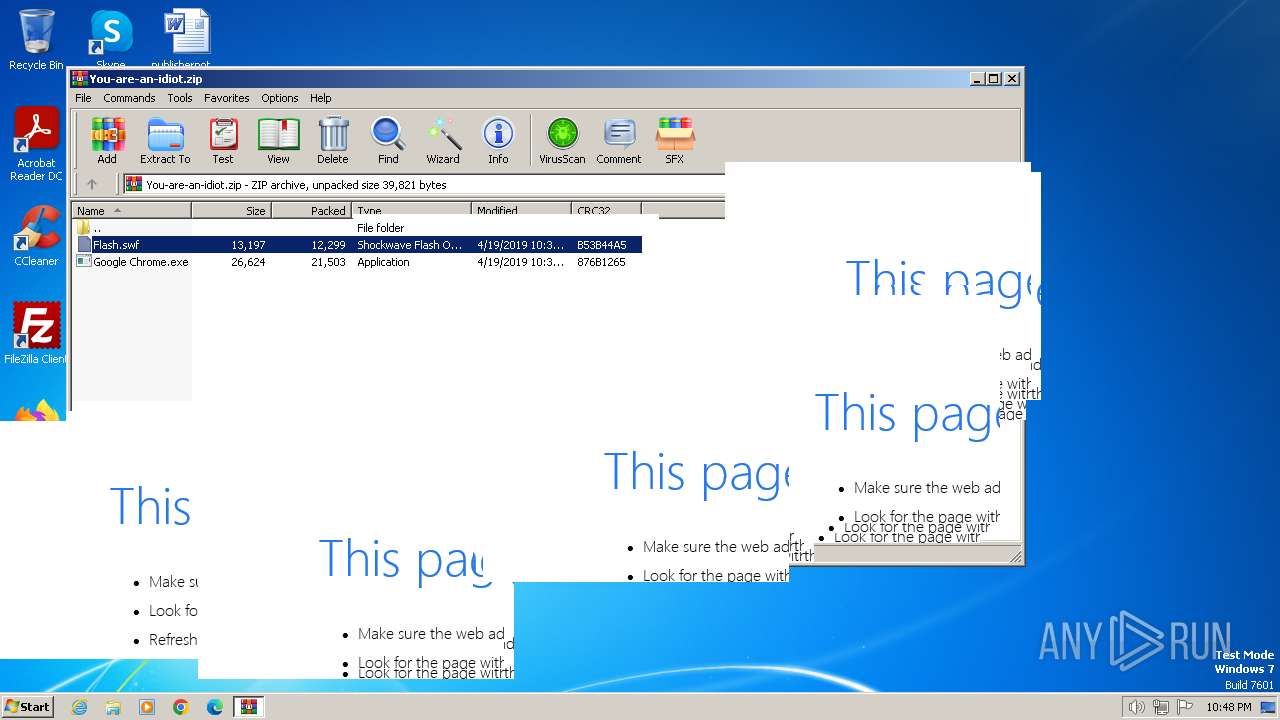
Task: Select the Flash.swf file row
Action: pos(357,245)
